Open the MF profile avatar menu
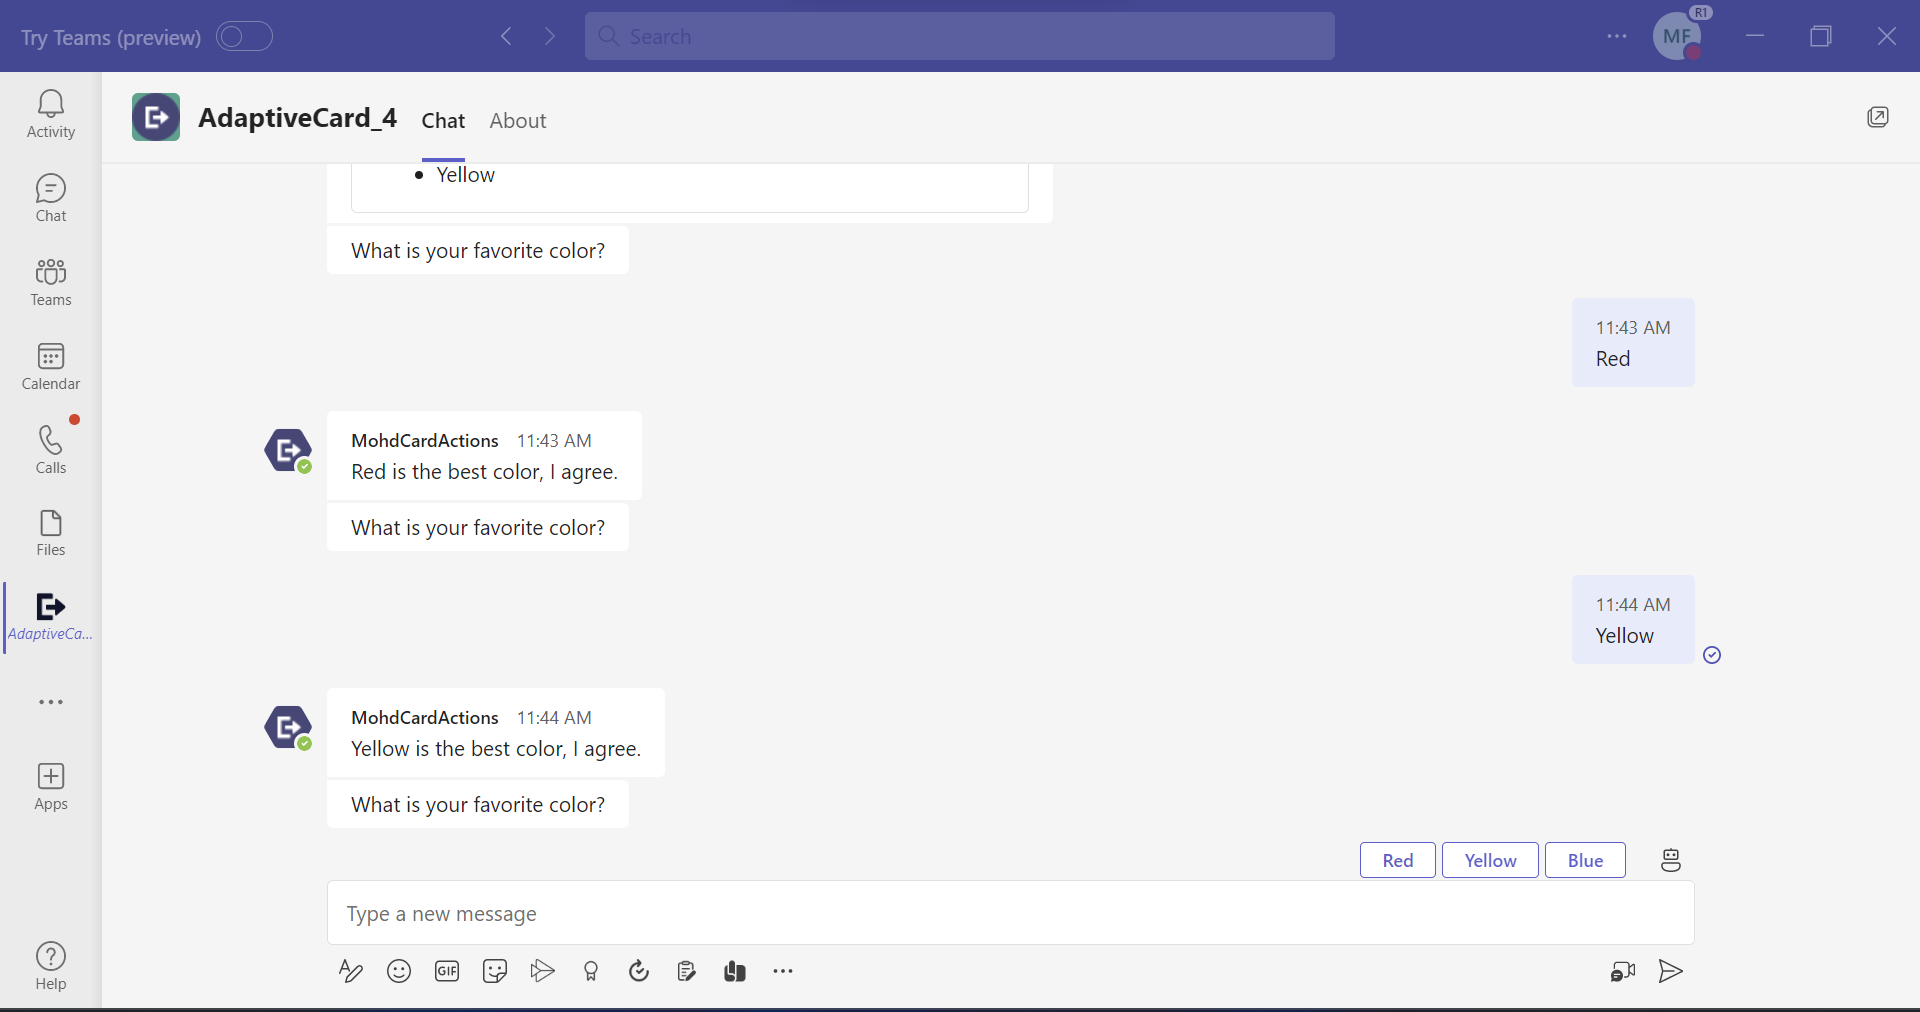The width and height of the screenshot is (1920, 1012). pos(1678,36)
